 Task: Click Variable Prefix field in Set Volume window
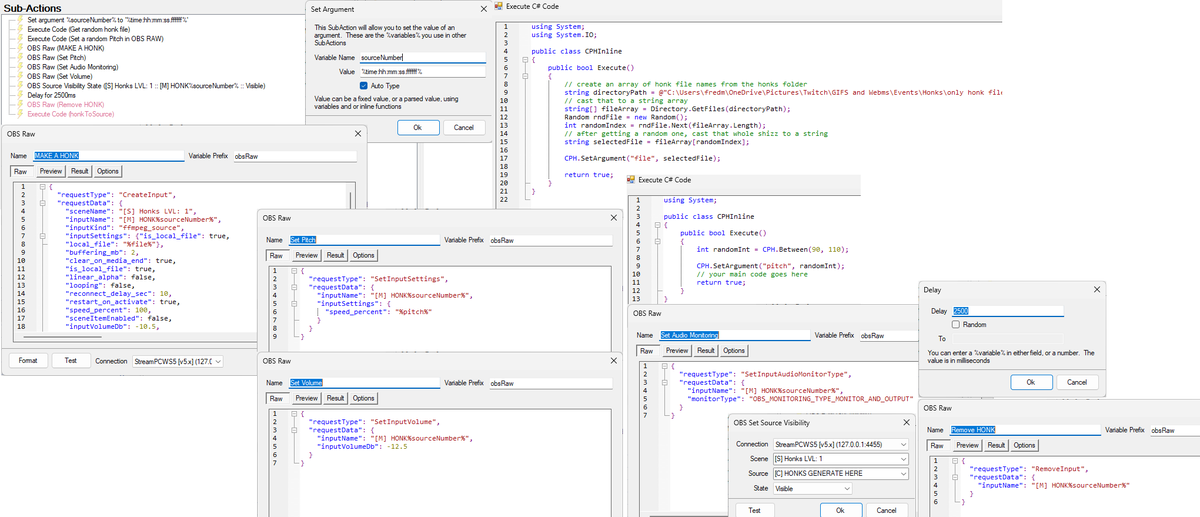click(552, 383)
